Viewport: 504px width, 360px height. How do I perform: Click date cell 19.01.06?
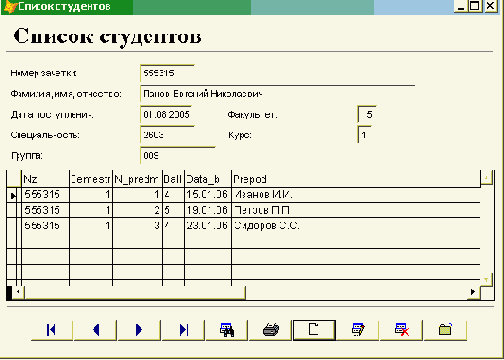pyautogui.click(x=208, y=210)
